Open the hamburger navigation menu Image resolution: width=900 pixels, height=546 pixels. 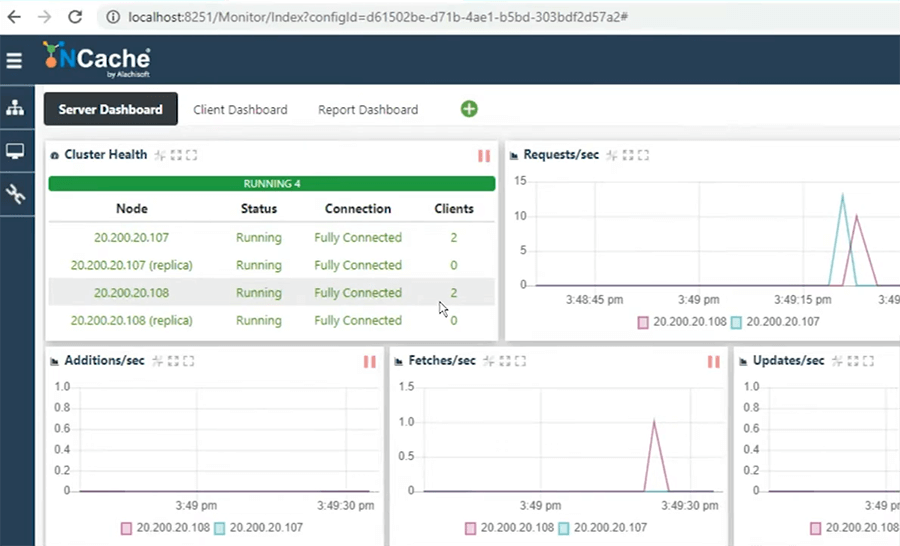[x=14, y=60]
